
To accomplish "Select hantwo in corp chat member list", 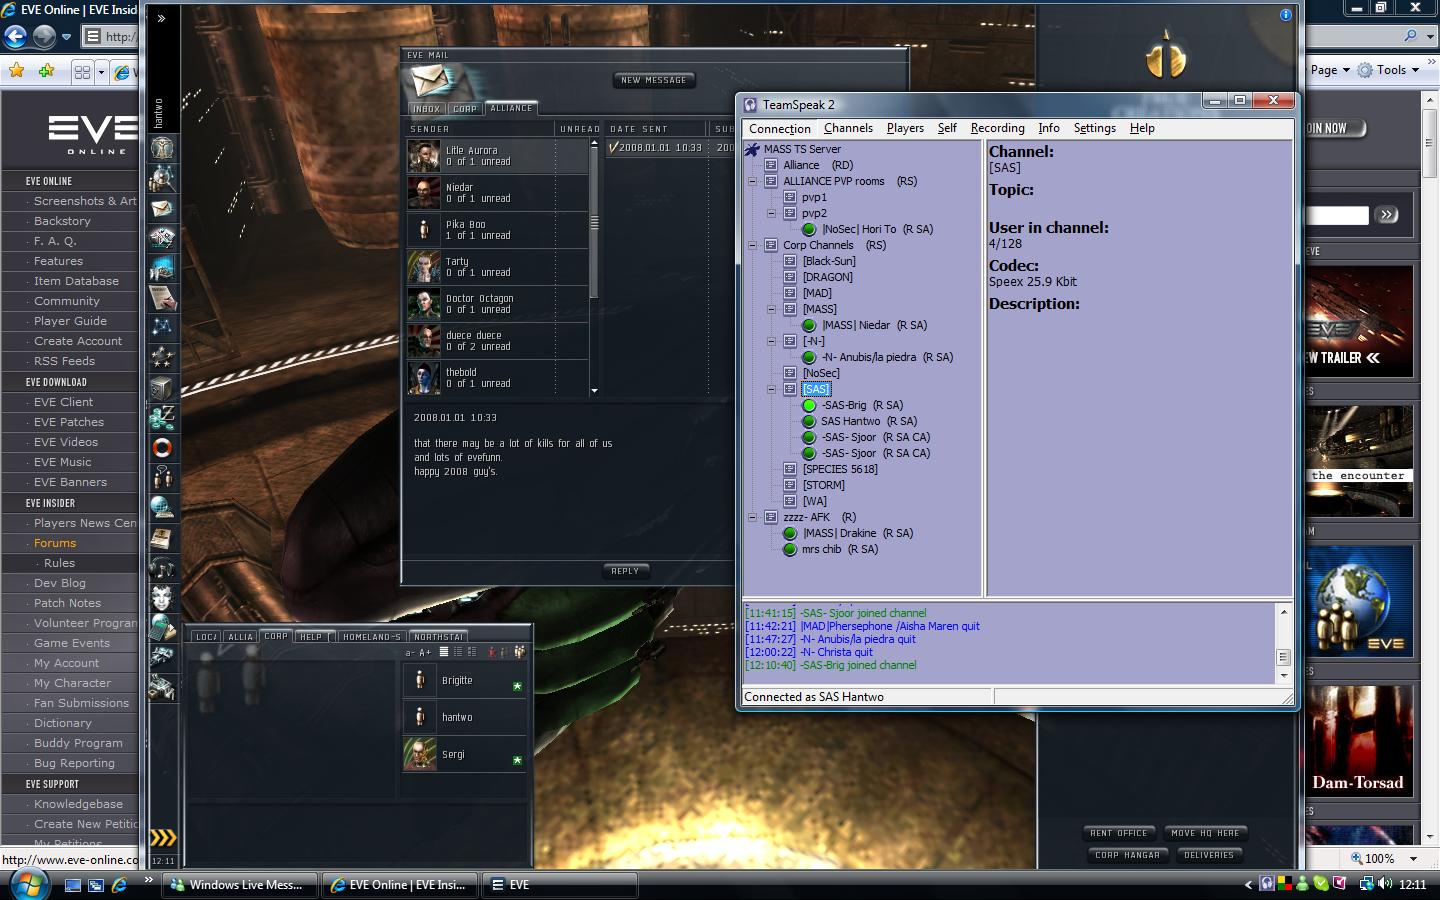I will click(464, 717).
